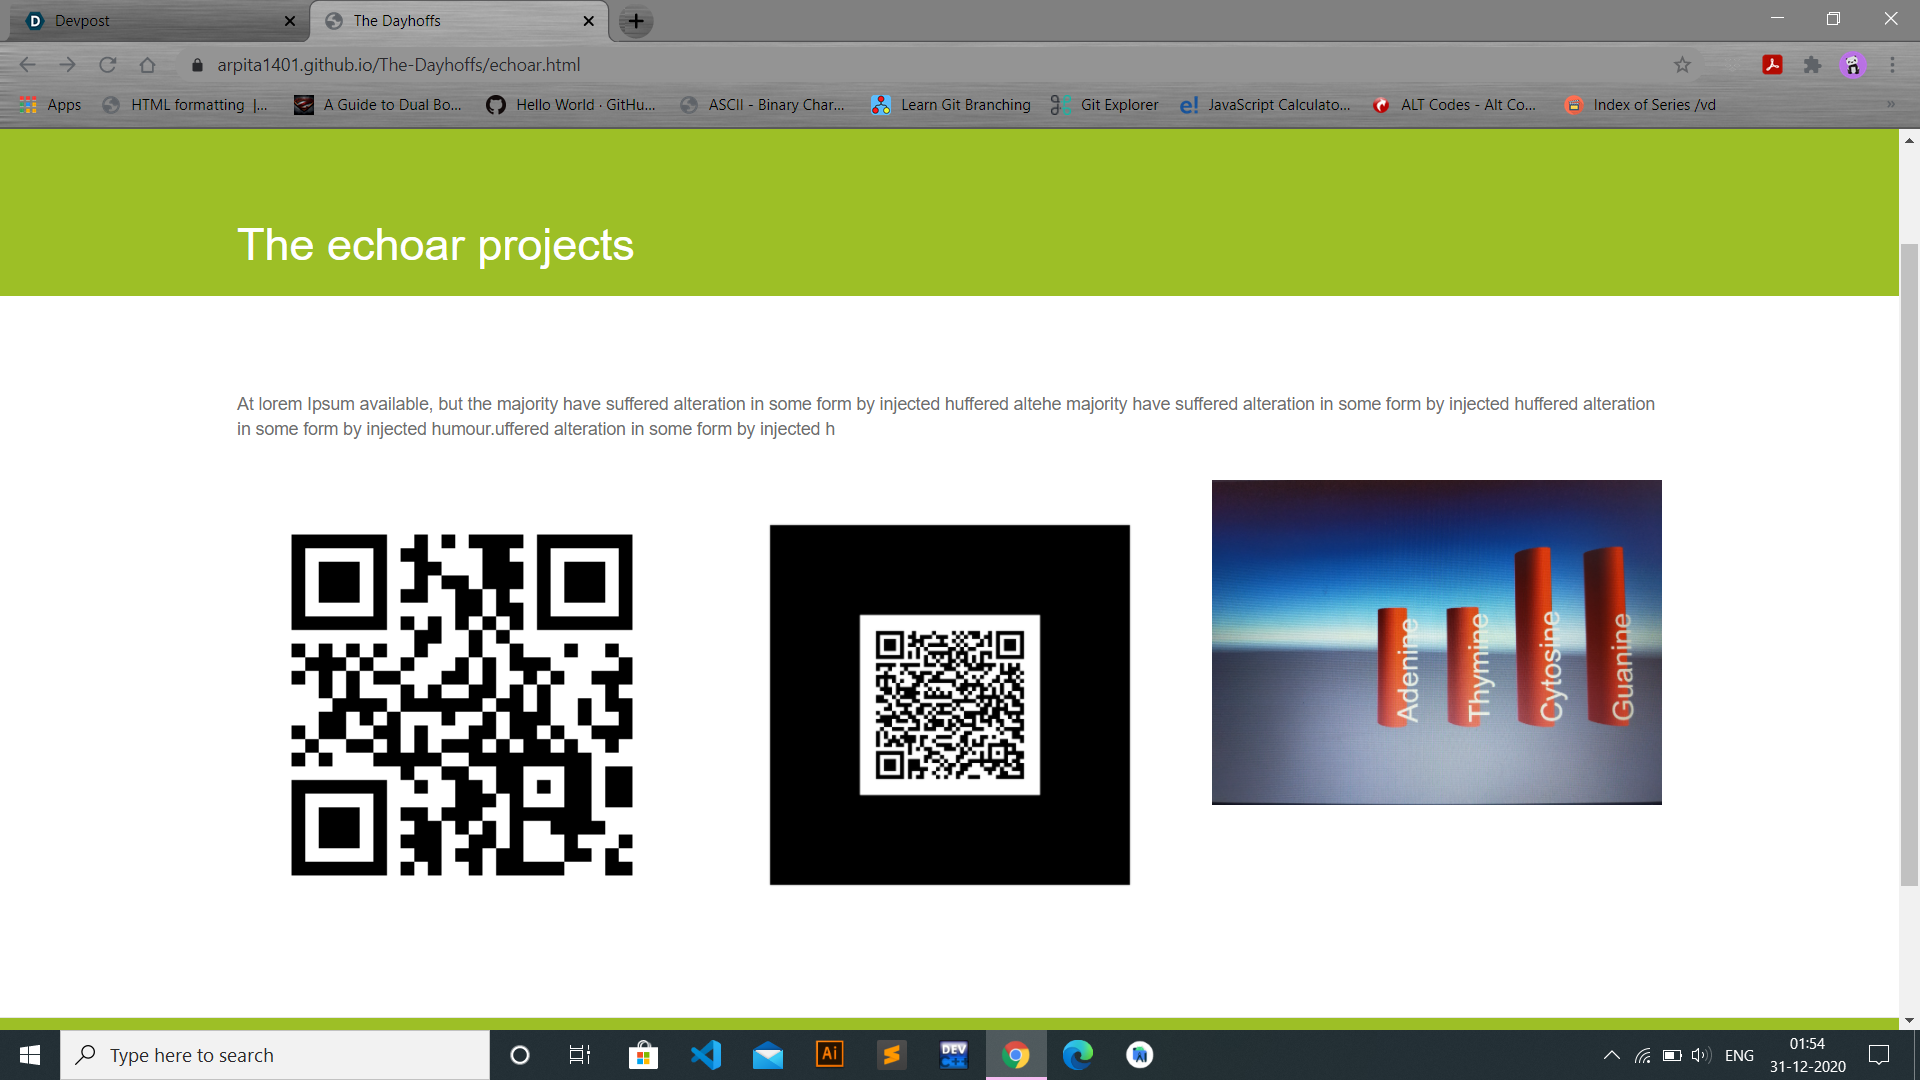Viewport: 1920px width, 1080px height.
Task: Open the Windows Start menu
Action: coord(30,1055)
